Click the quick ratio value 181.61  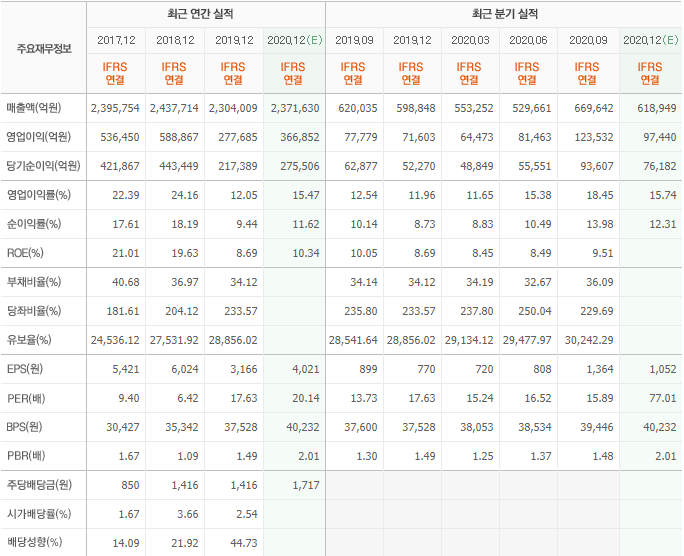pos(123,311)
